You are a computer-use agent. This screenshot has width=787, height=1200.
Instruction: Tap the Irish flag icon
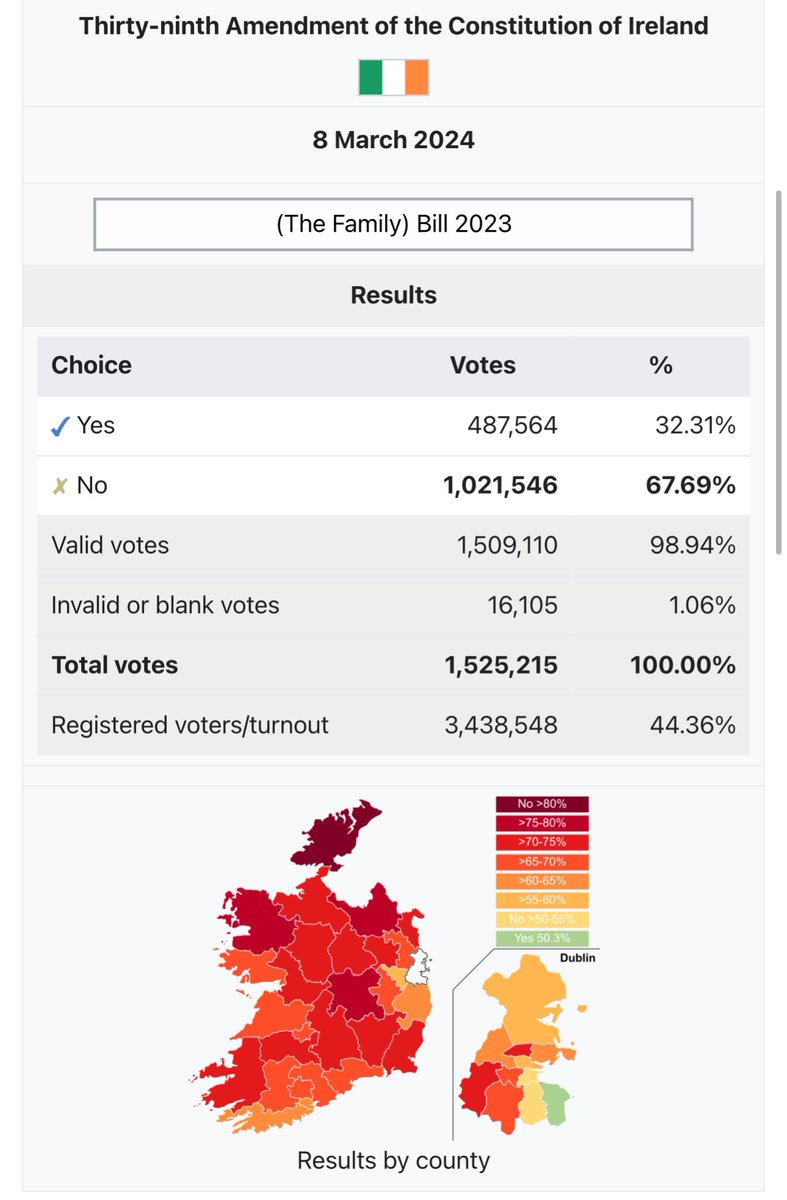pyautogui.click(x=393, y=77)
